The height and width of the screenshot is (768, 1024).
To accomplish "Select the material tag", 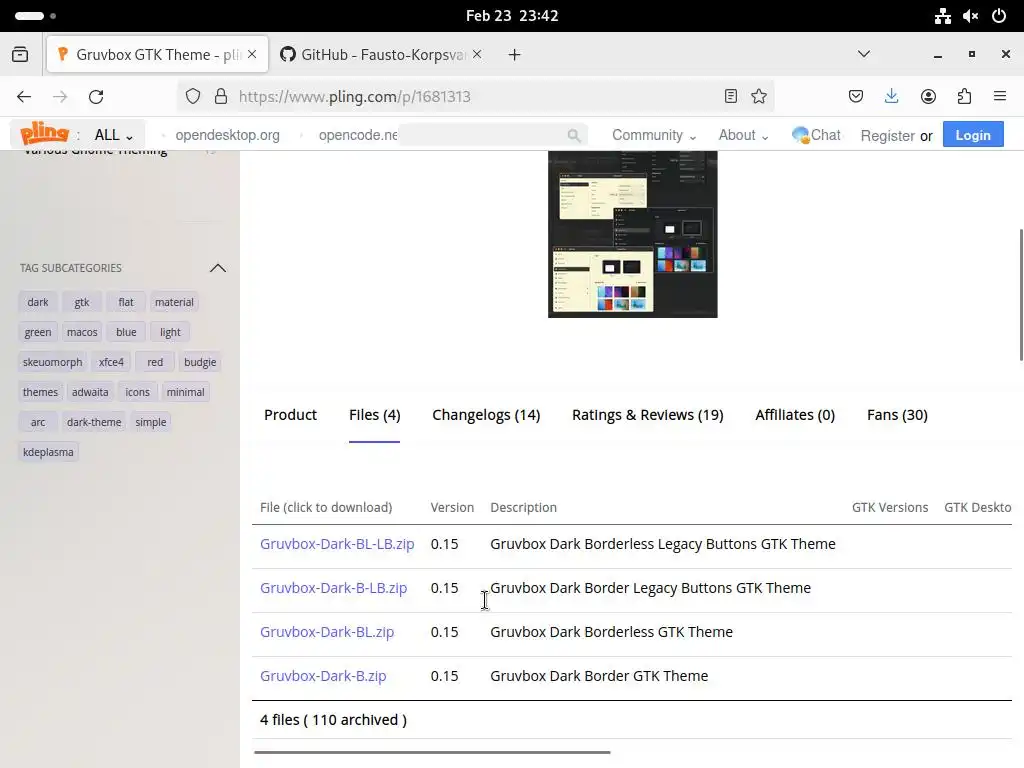I will (x=174, y=302).
